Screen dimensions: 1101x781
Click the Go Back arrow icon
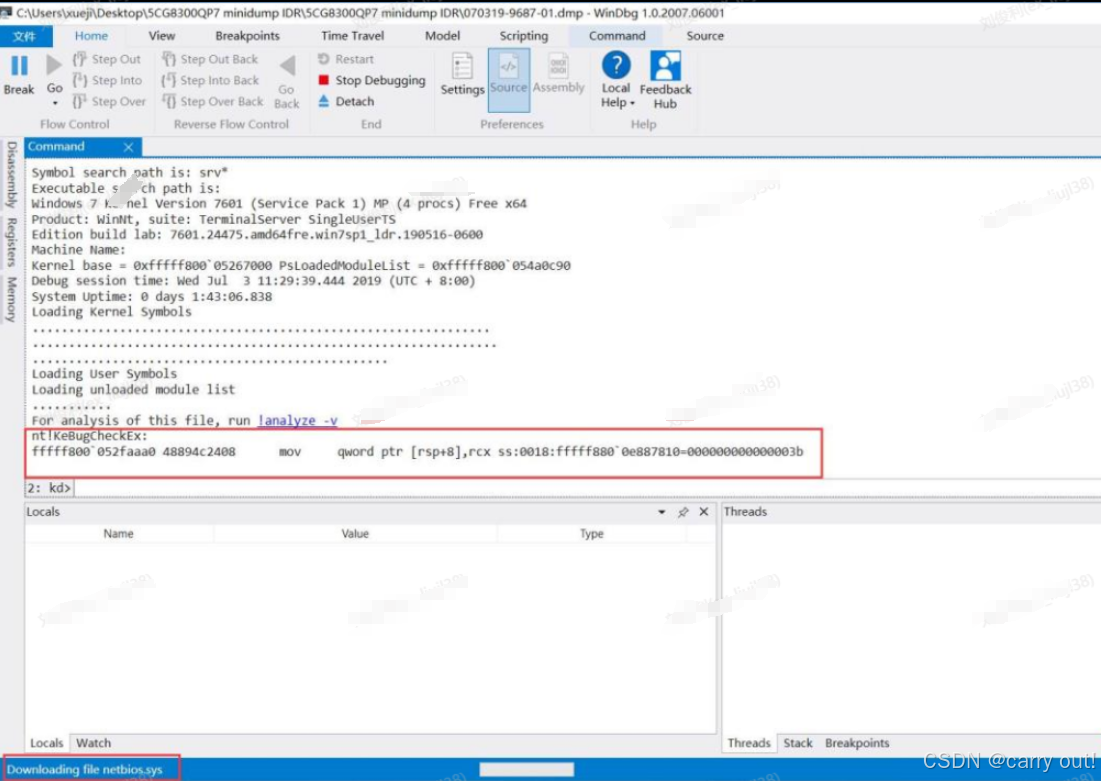(x=287, y=66)
